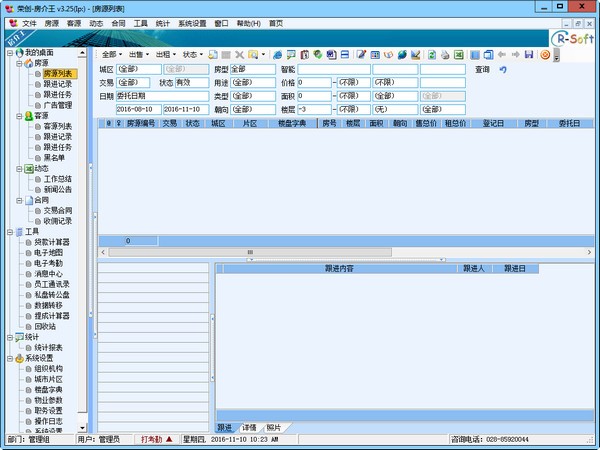Open the 出售 toolbar dropdown
This screenshot has height=450, width=600.
click(137, 53)
